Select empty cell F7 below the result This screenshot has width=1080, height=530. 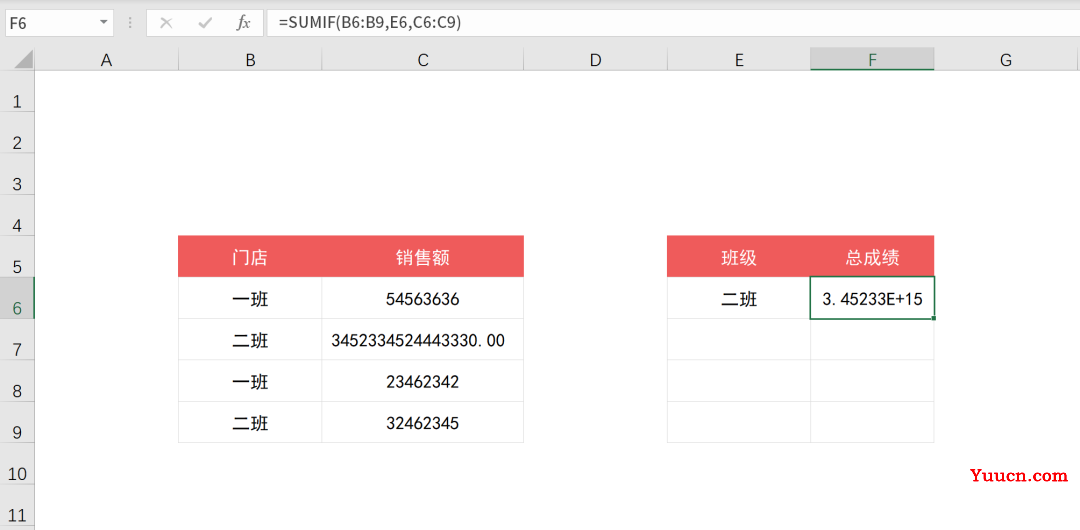pos(872,340)
